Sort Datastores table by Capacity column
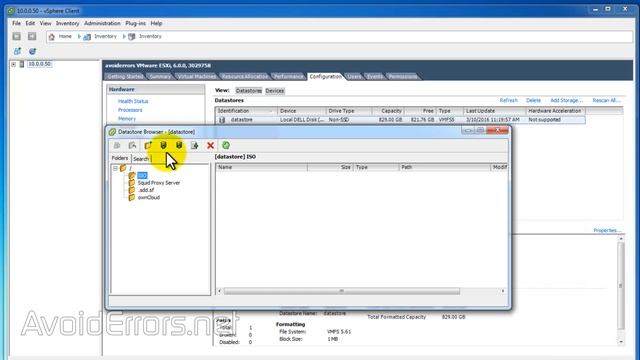This screenshot has height=360, width=640. [388, 111]
